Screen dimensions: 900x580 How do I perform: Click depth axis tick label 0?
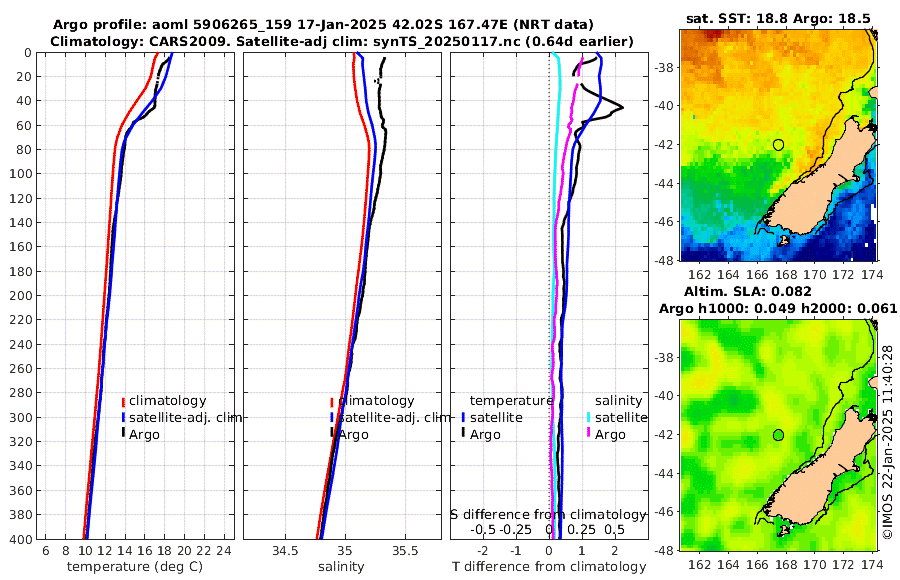28,53
